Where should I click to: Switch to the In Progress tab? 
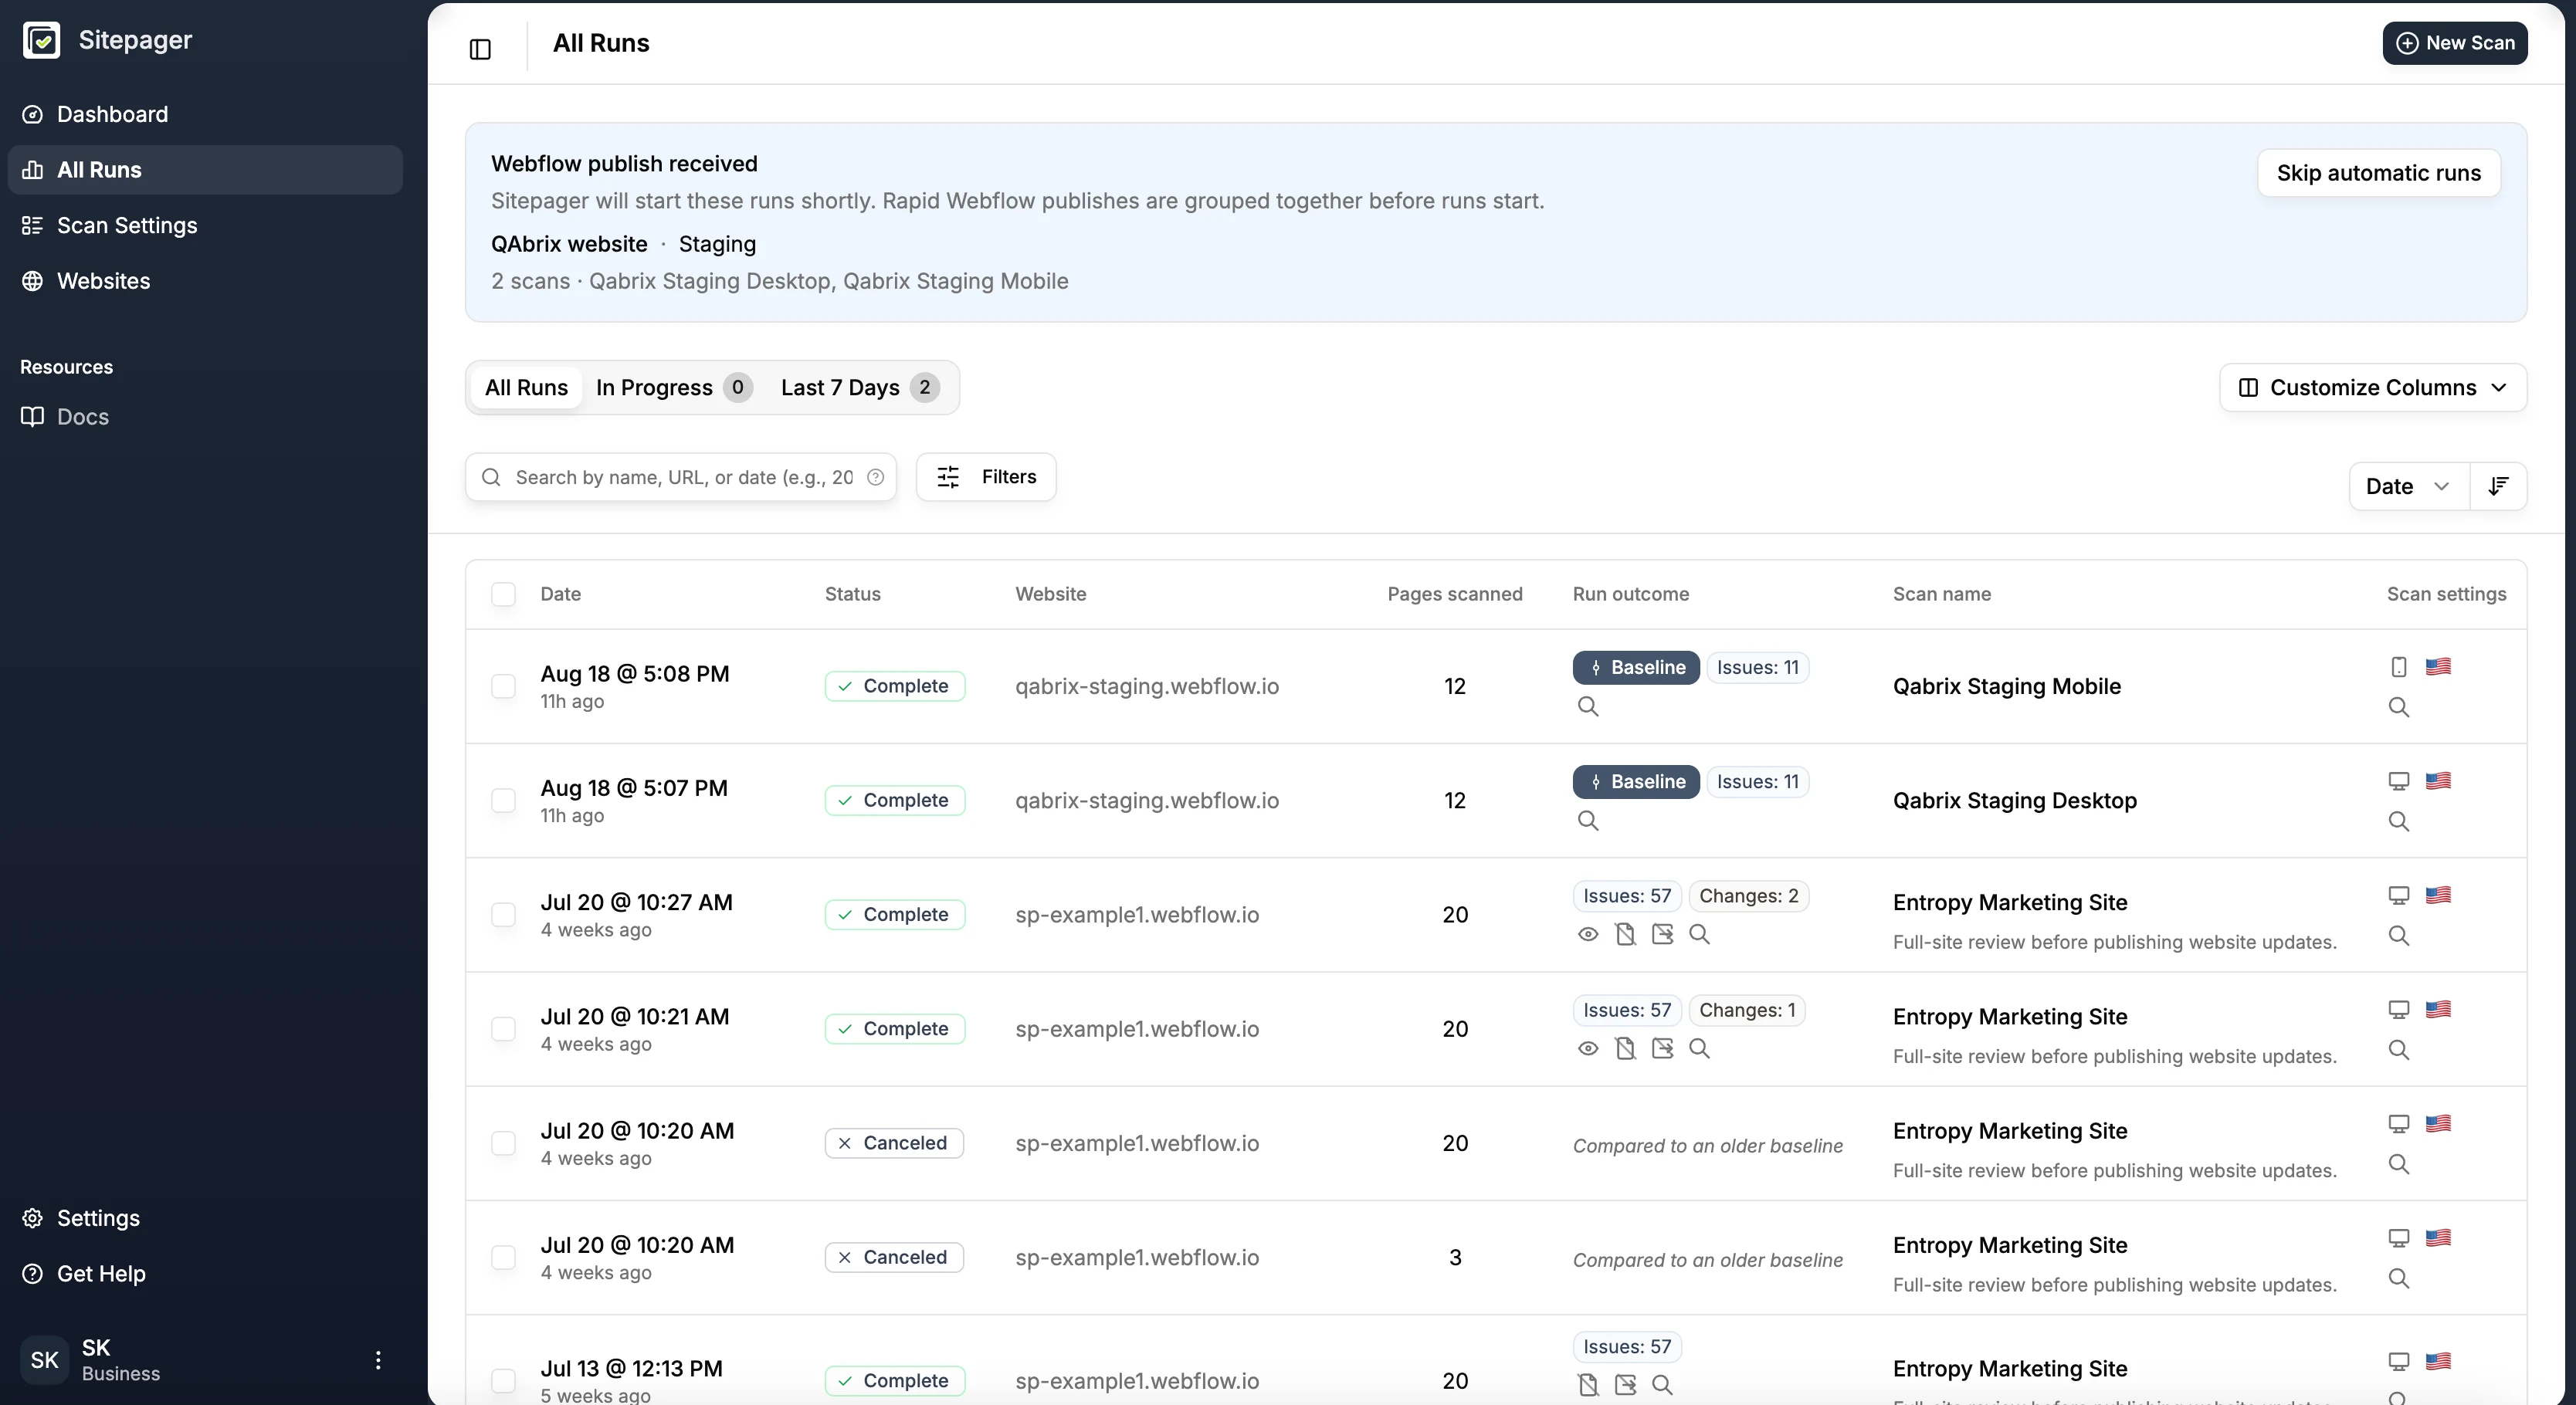(x=674, y=387)
